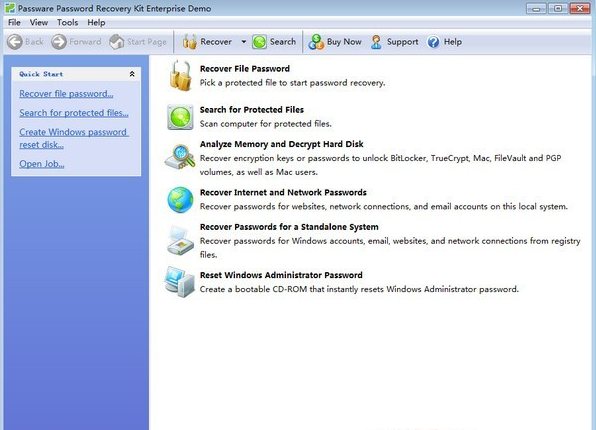596x430 pixels.
Task: Select 'Recover Passwords for a Standalone System' heading
Action: click(289, 227)
